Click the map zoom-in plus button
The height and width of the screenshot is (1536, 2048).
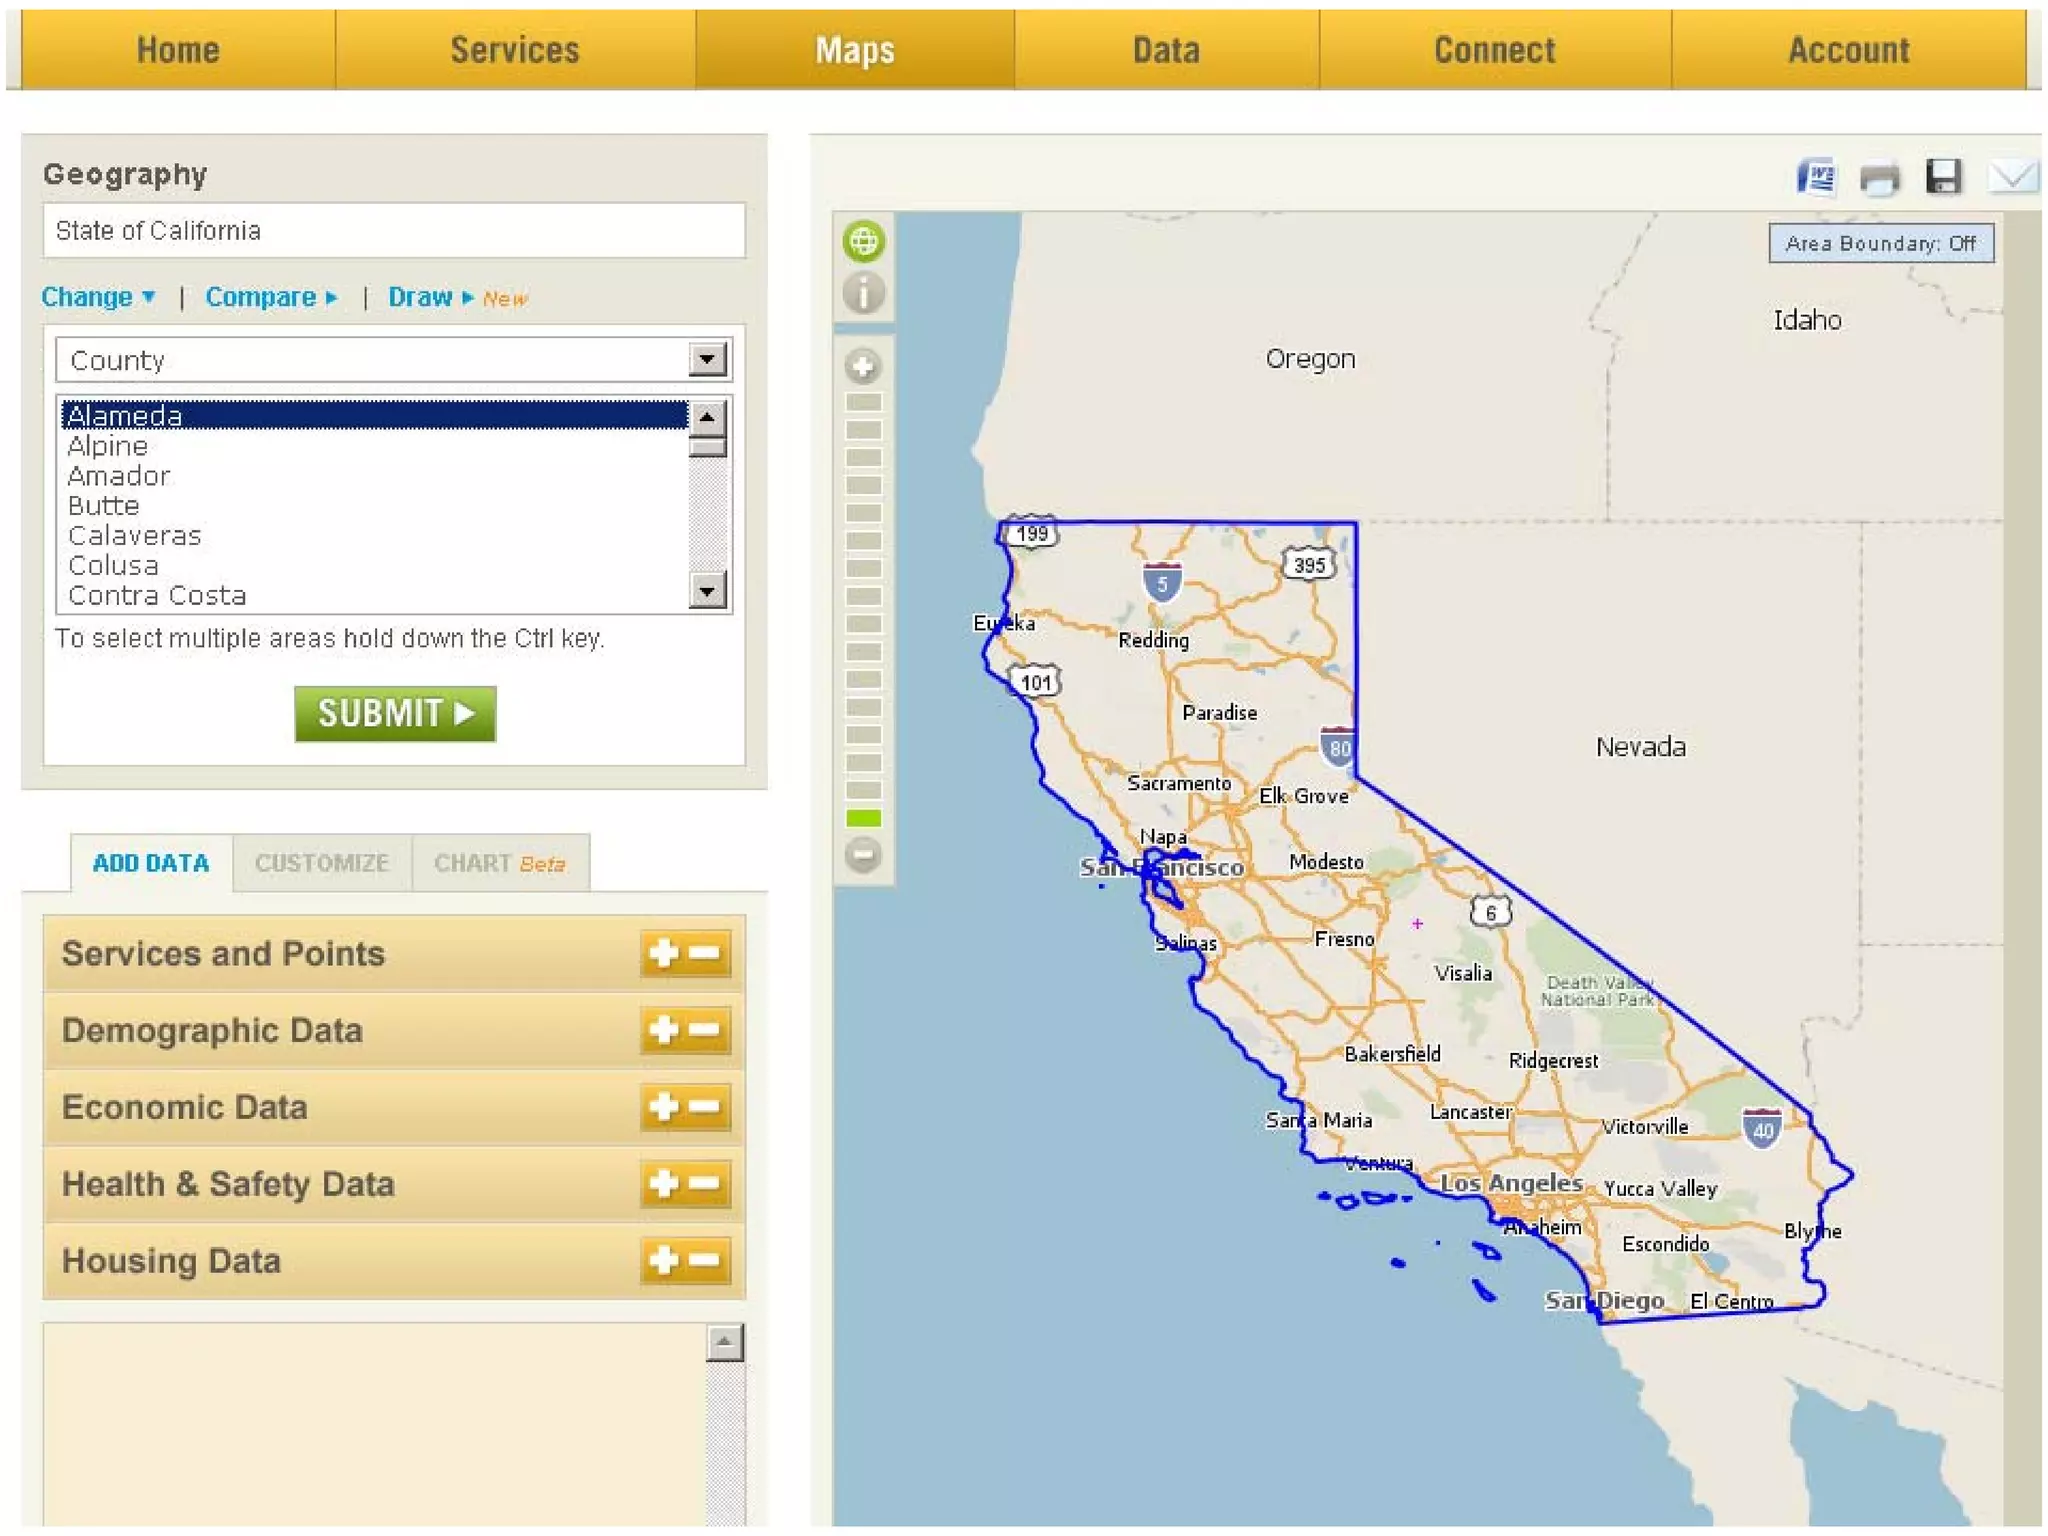click(x=863, y=366)
